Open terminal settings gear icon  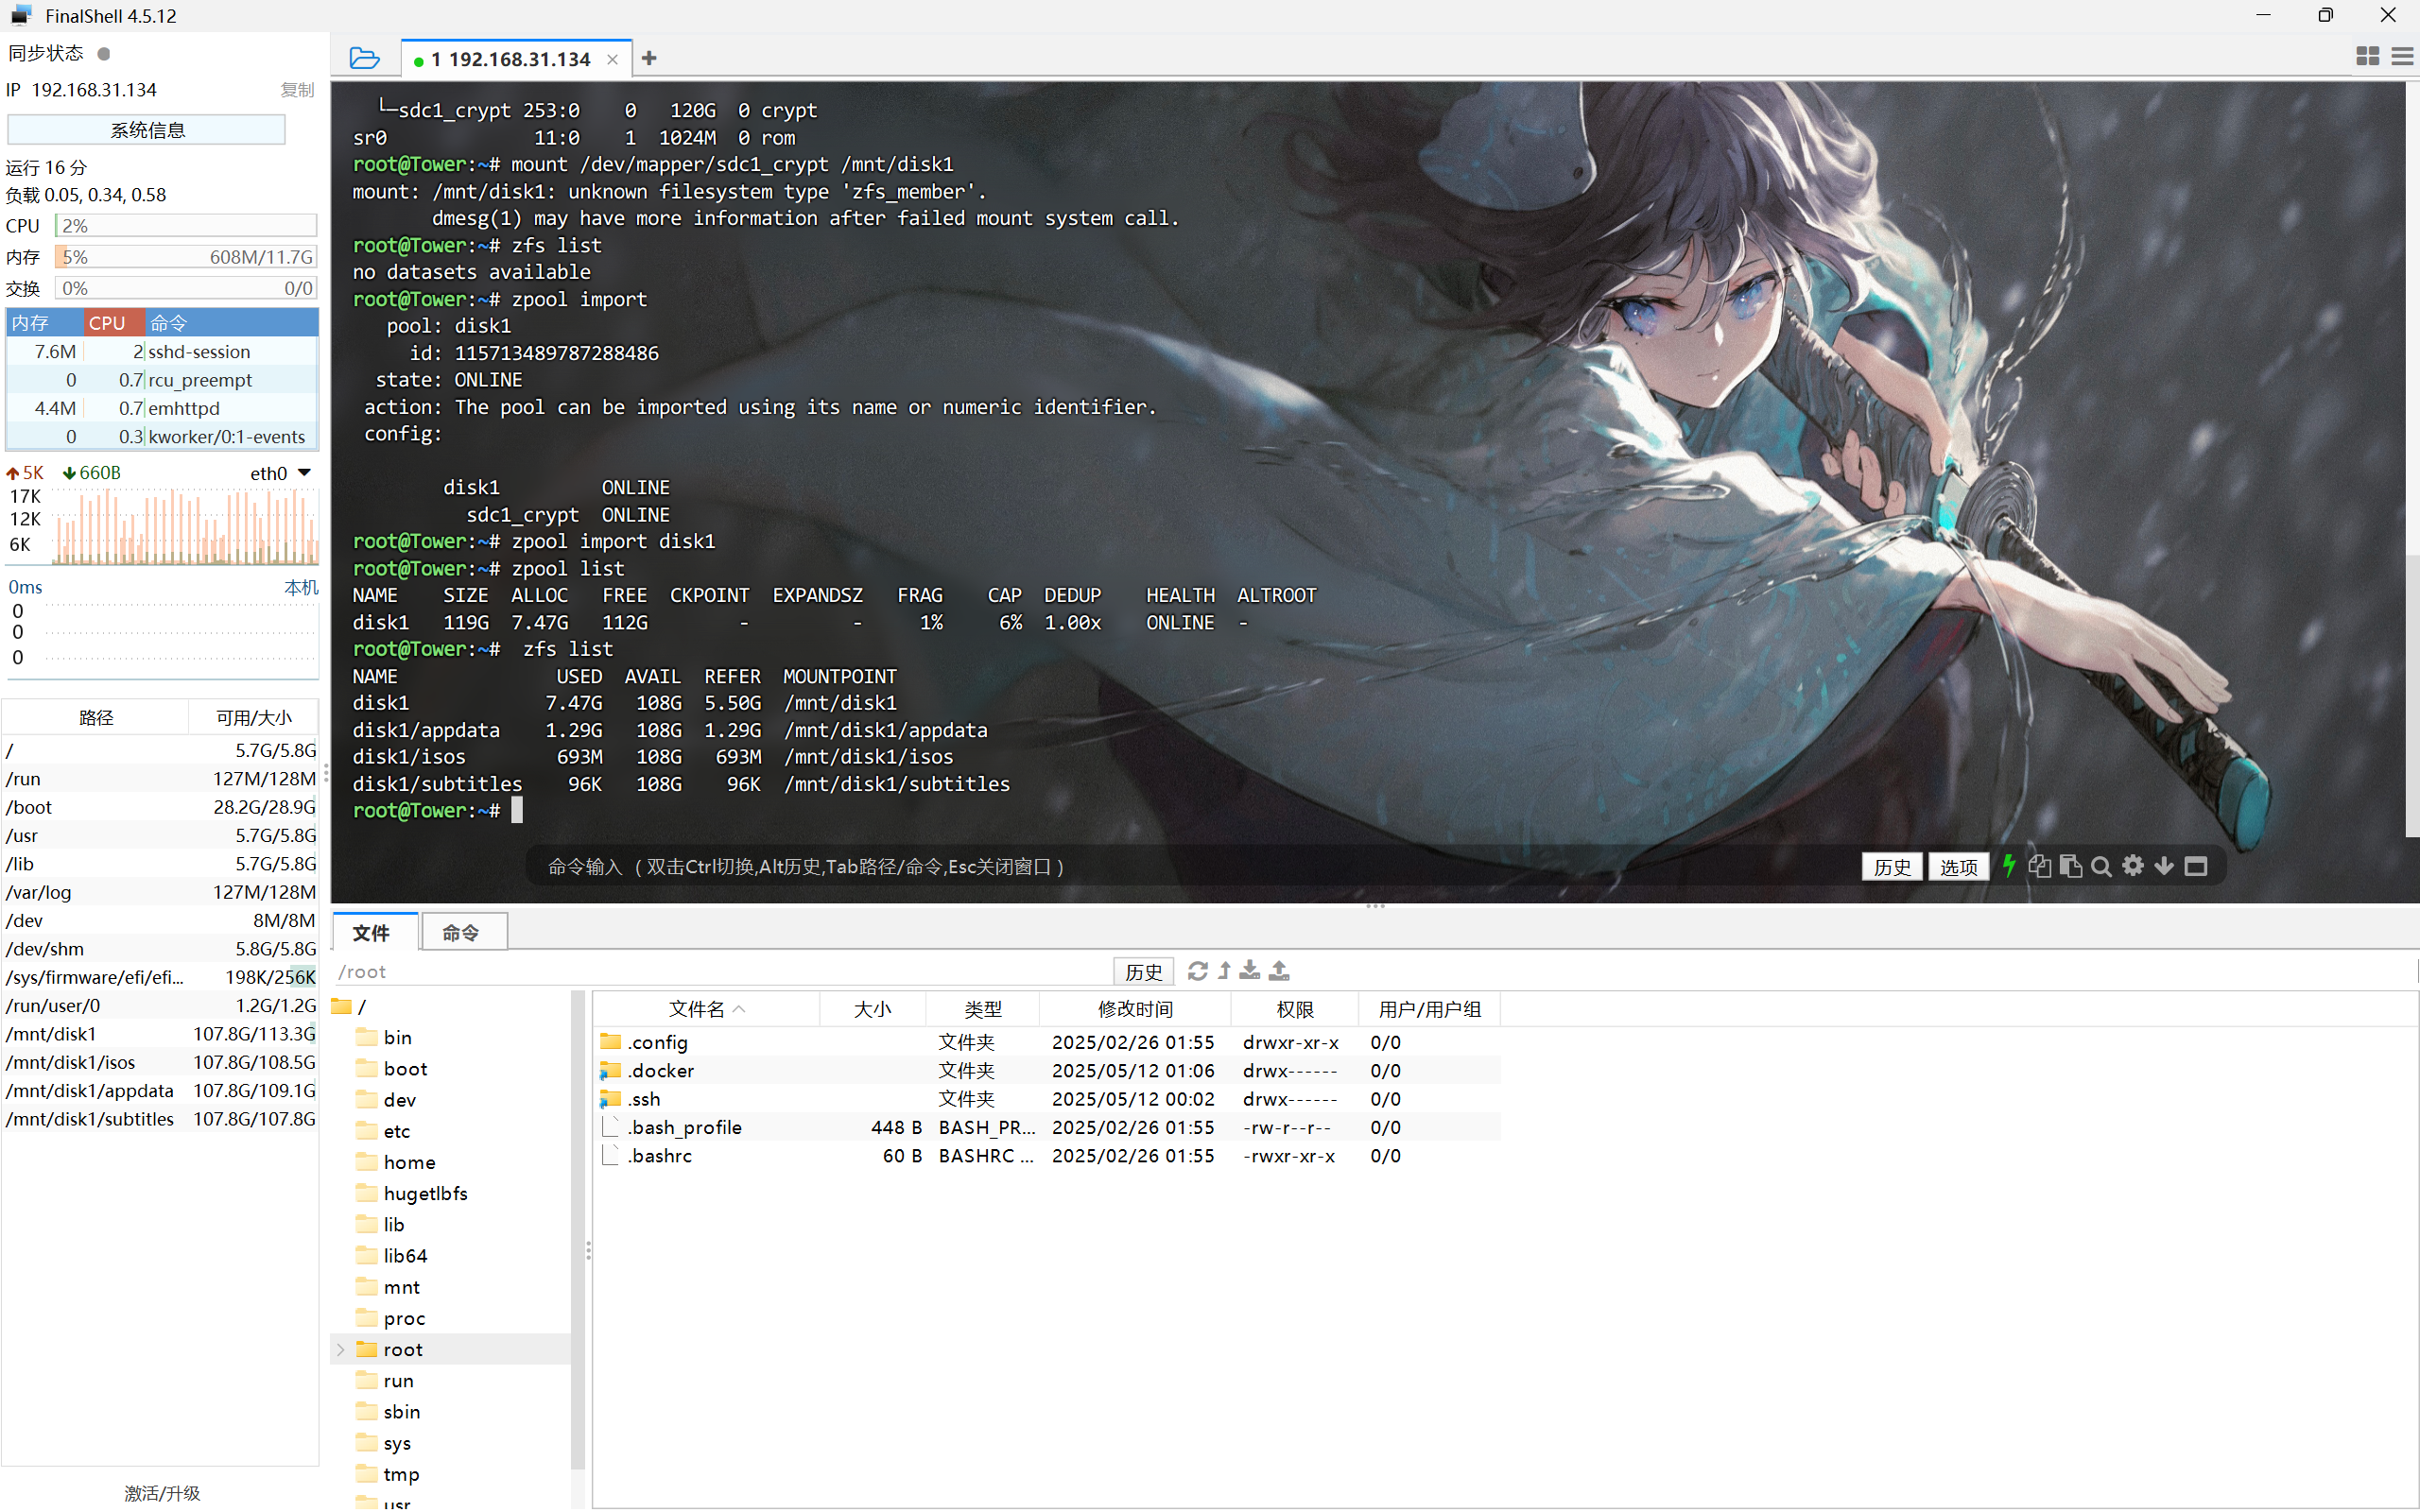point(2133,866)
